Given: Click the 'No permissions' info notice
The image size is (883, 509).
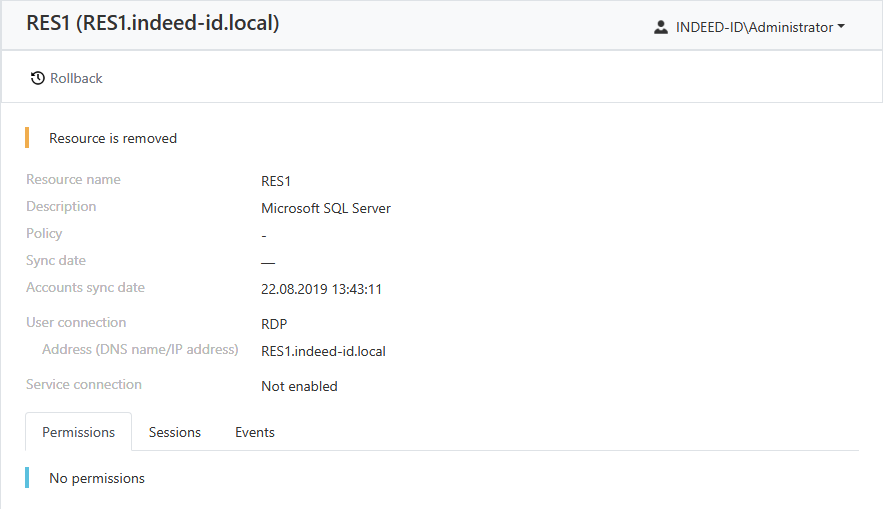Looking at the screenshot, I should (97, 478).
